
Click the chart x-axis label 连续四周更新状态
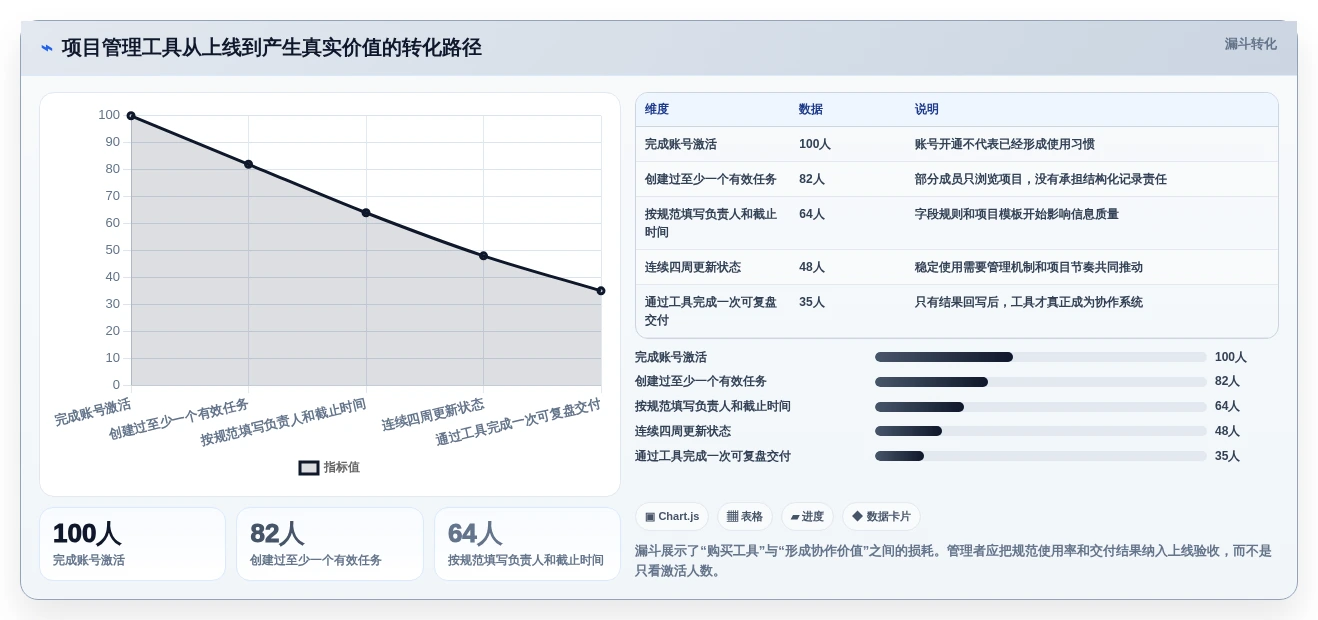pyautogui.click(x=433, y=415)
